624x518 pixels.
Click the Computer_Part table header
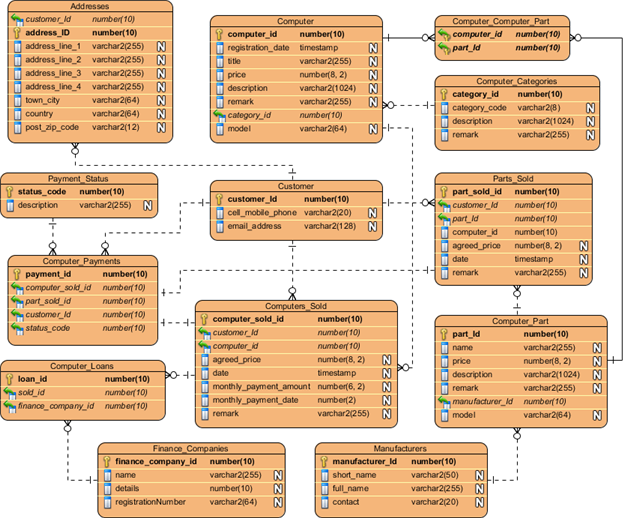(520, 321)
